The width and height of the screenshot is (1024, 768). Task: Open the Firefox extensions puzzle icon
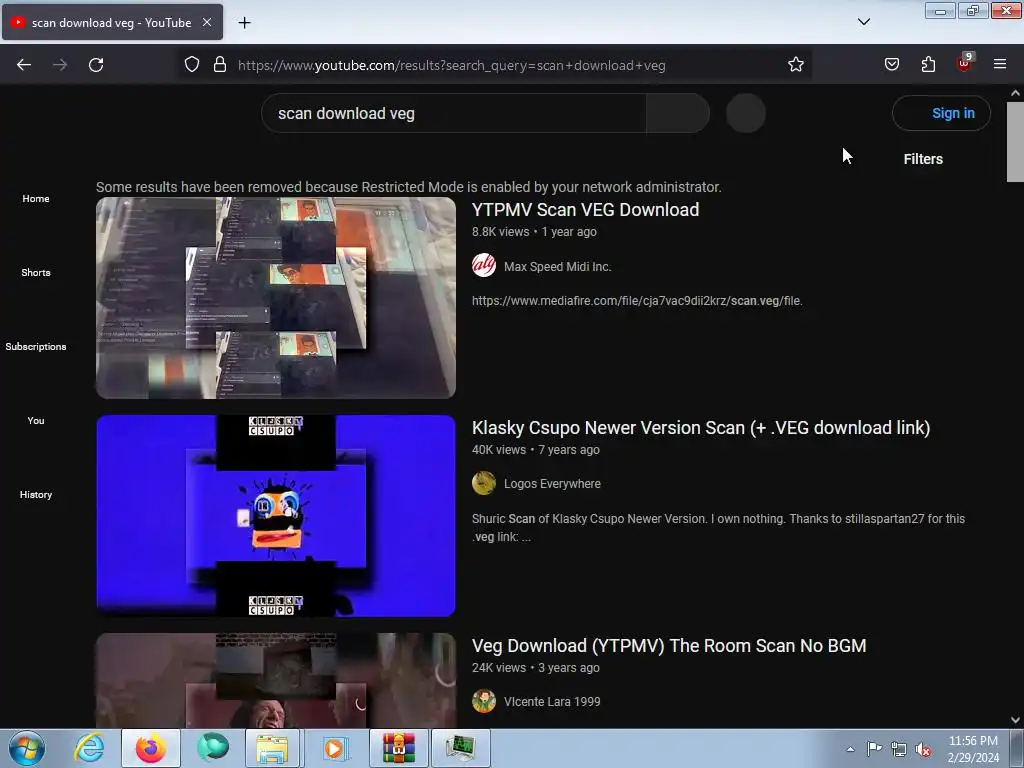[928, 64]
